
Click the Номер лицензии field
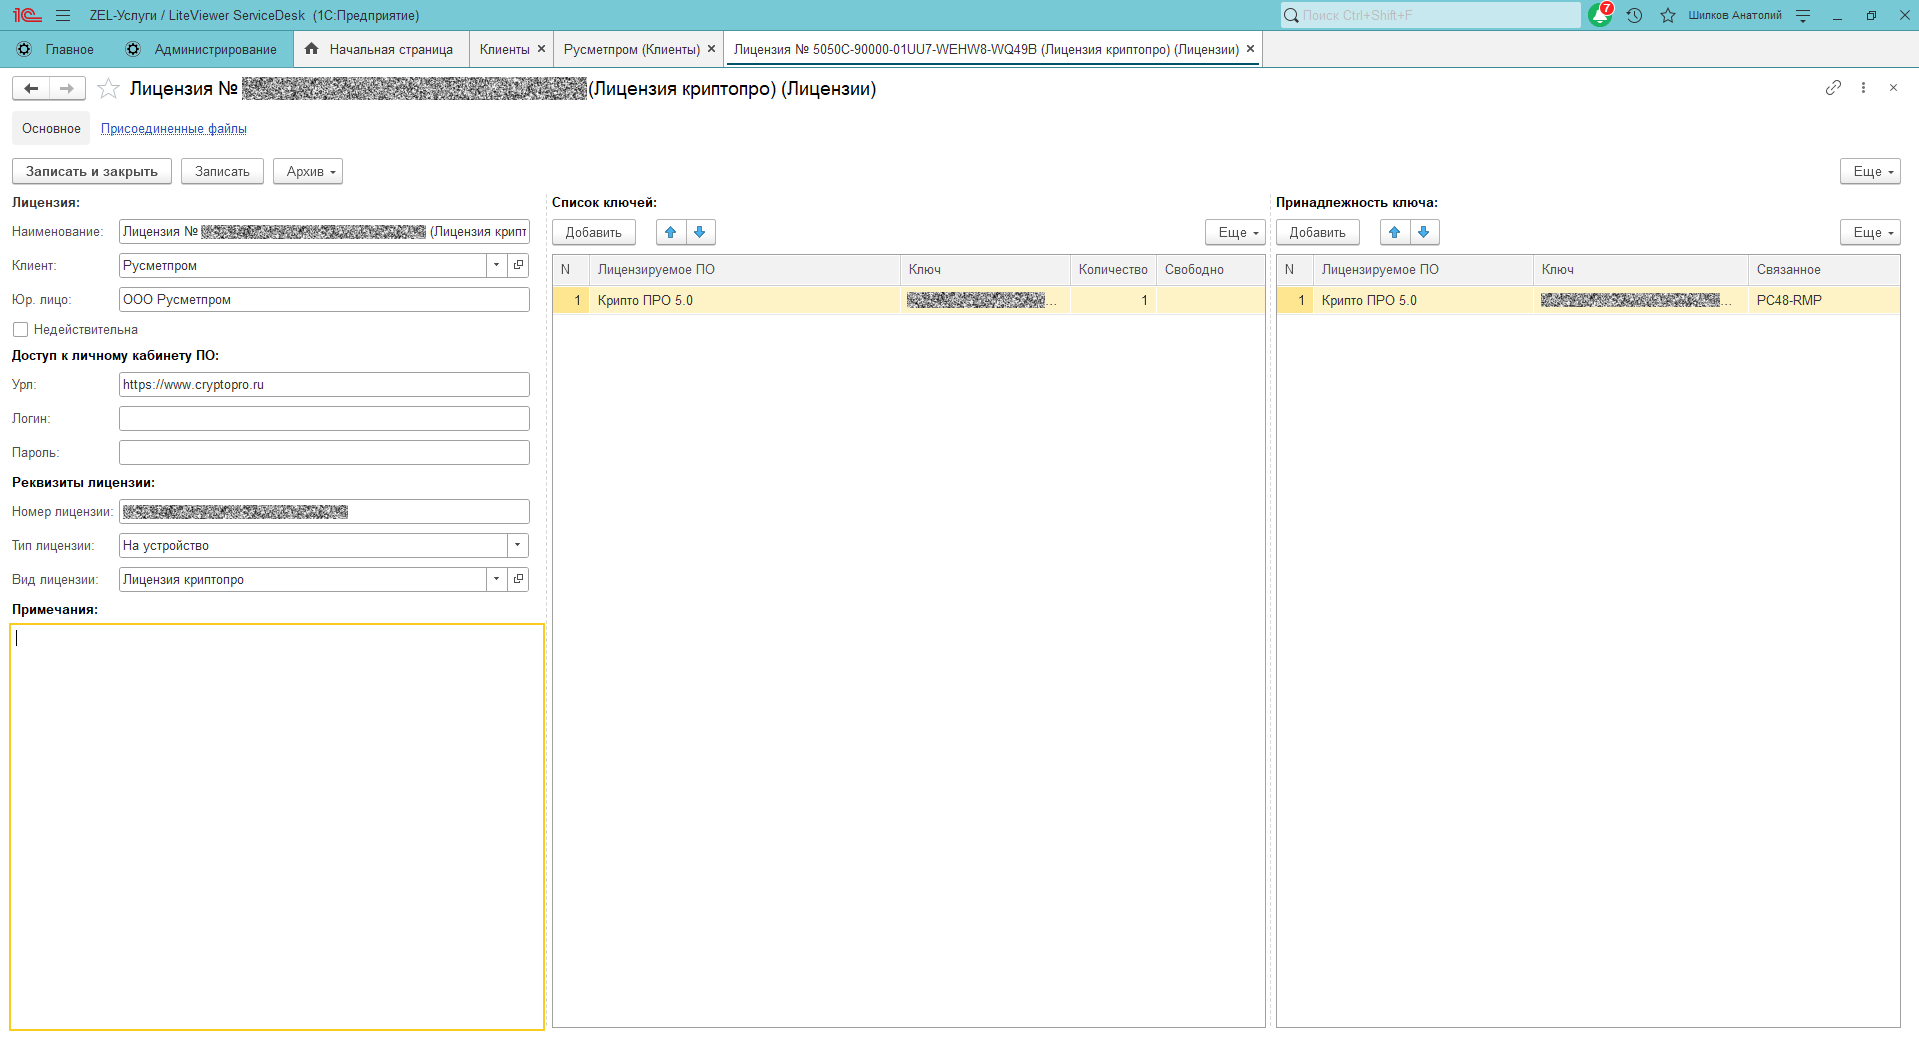(324, 511)
